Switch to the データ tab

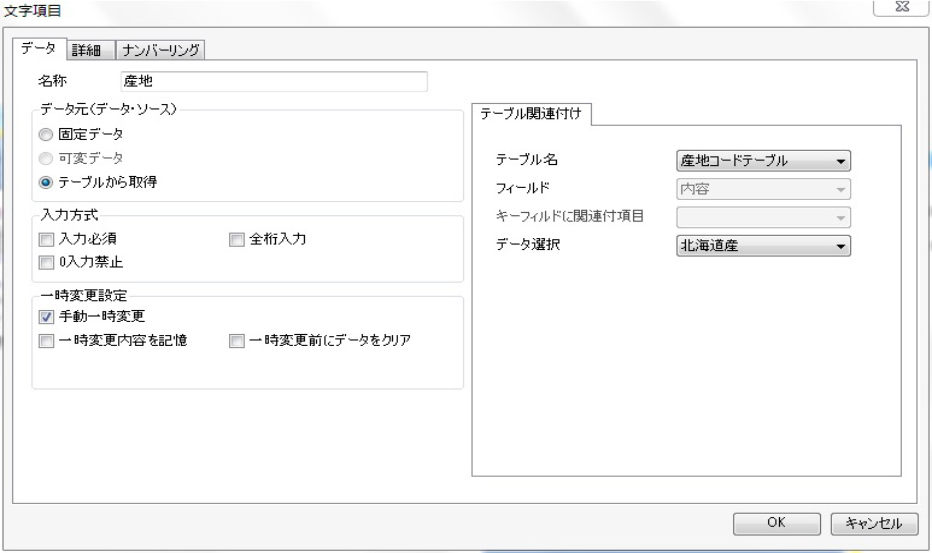(39, 49)
